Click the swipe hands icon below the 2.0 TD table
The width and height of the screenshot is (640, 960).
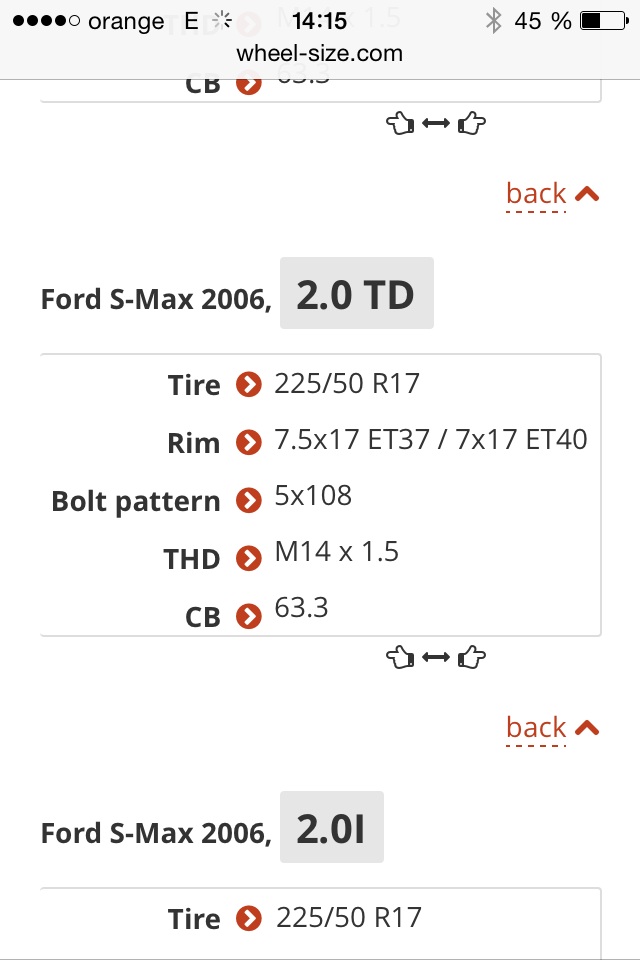[435, 658]
